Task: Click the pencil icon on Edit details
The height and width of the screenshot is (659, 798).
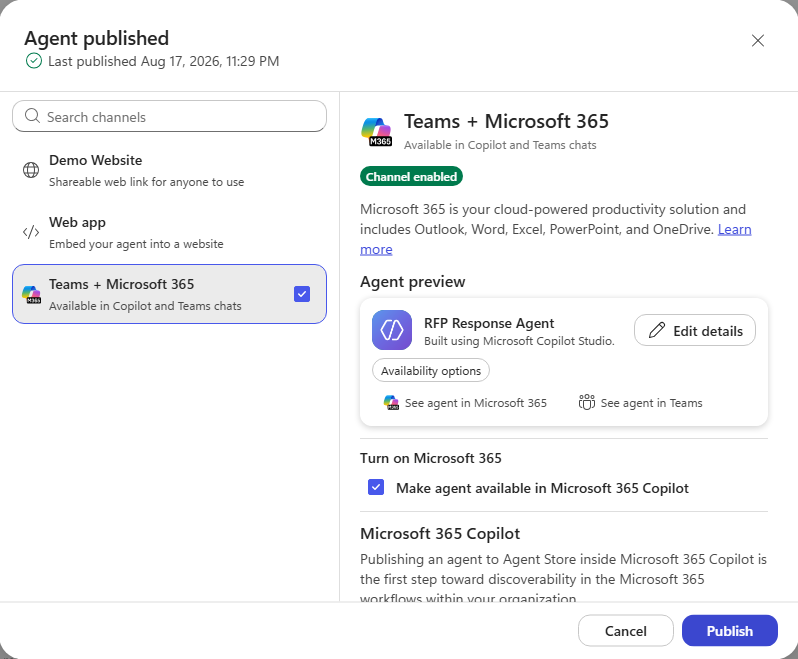Action: pyautogui.click(x=657, y=331)
